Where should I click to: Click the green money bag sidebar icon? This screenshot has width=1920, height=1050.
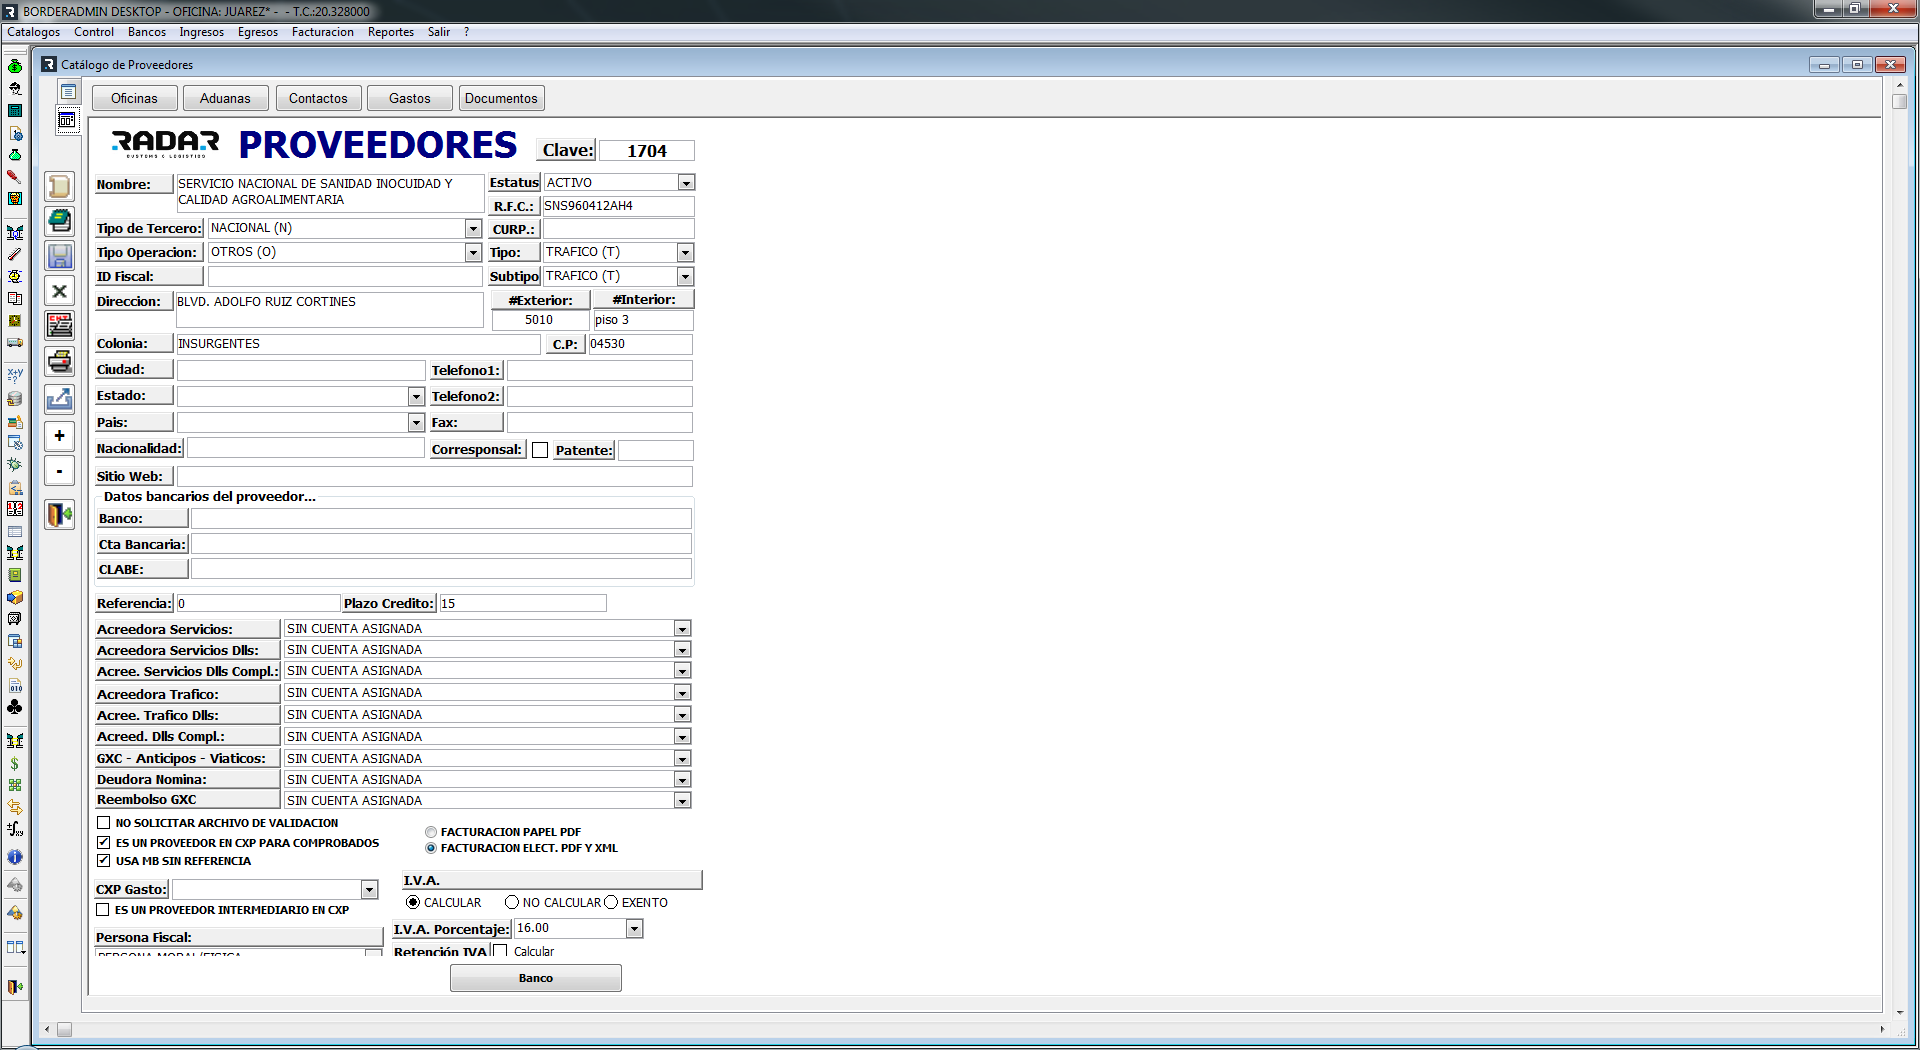coord(14,66)
